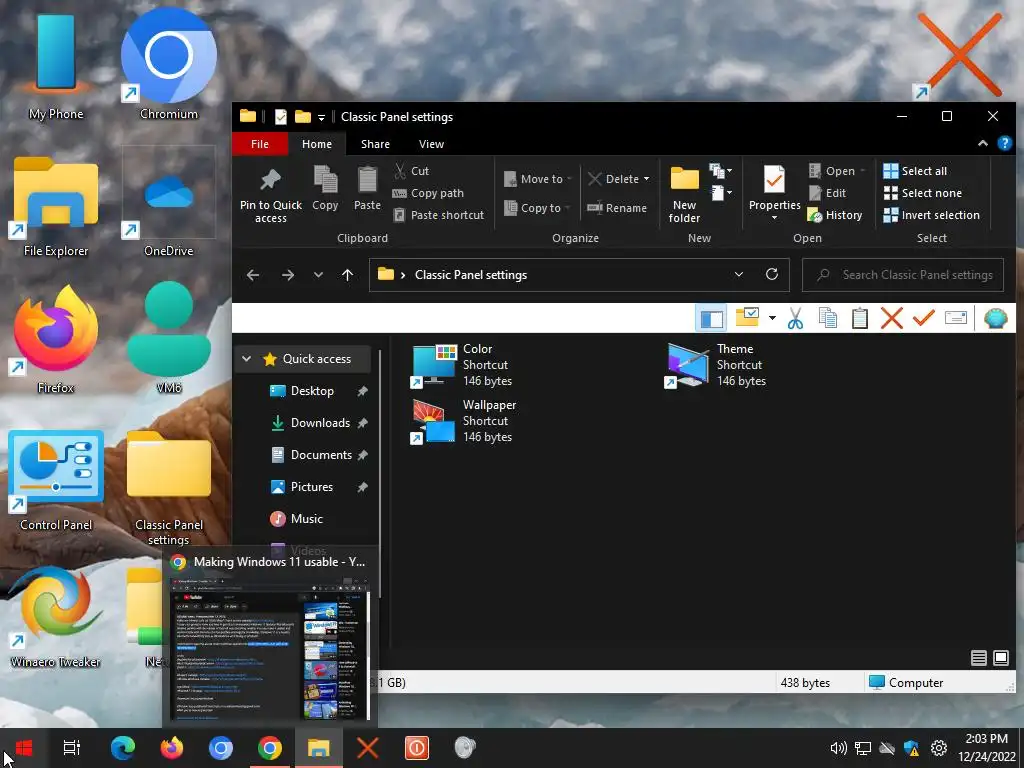Viewport: 1024px width, 768px height.
Task: Switch to large icons view in status bar
Action: pos(1000,658)
